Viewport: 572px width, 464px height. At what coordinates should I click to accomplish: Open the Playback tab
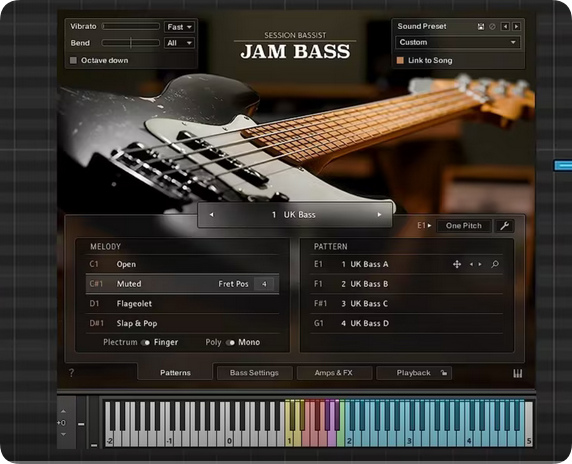pyautogui.click(x=414, y=373)
